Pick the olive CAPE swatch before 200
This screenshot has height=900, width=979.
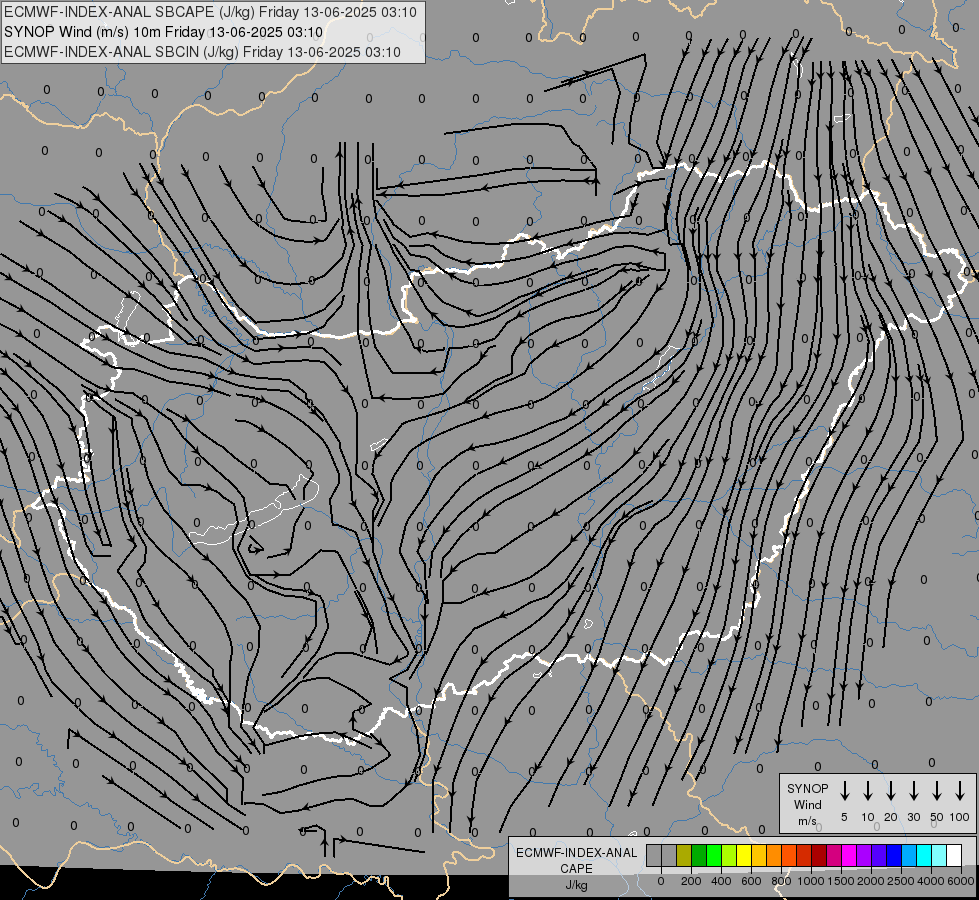click(x=684, y=855)
